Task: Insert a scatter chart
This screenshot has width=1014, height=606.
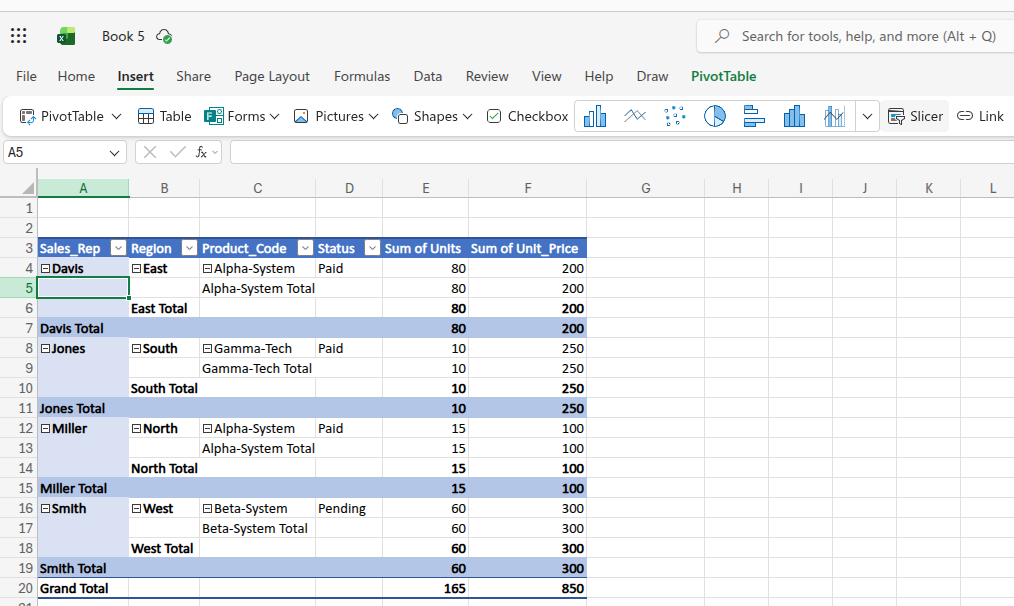Action: (675, 115)
